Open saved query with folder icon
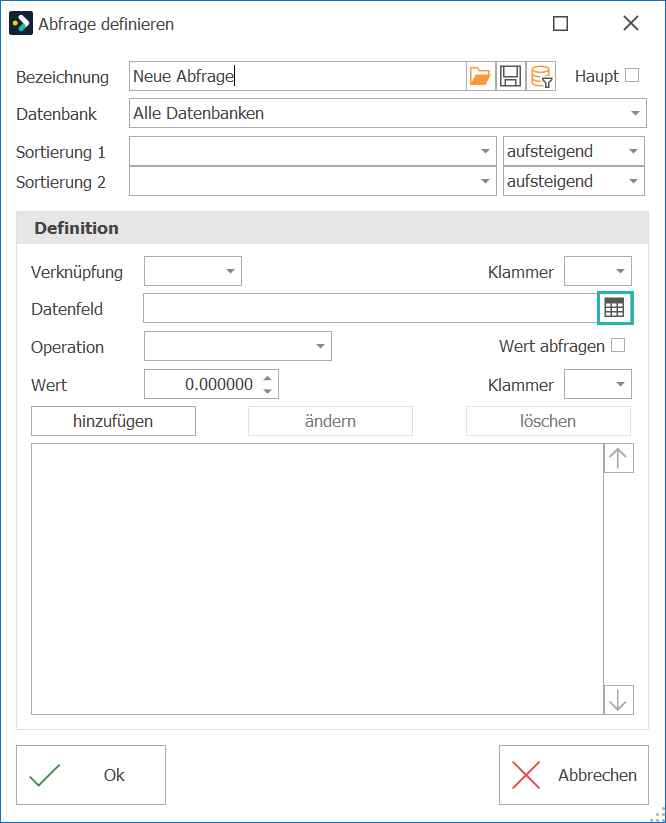666x823 pixels. click(480, 76)
